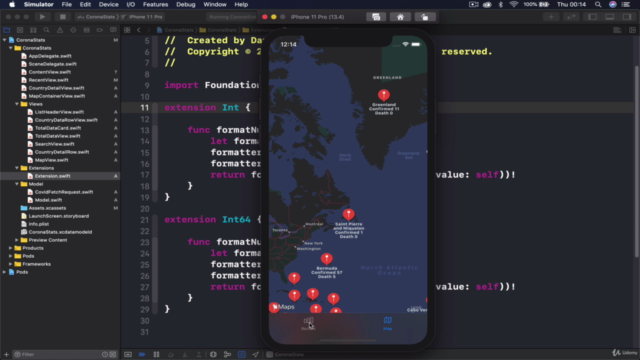Expand the Products folder
The width and height of the screenshot is (640, 360).
coord(11,248)
